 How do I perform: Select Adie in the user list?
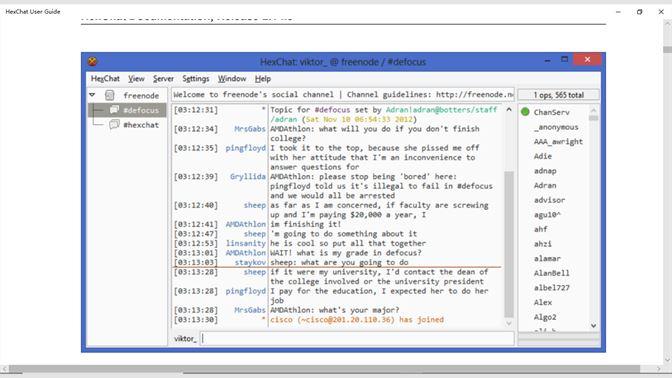point(543,156)
